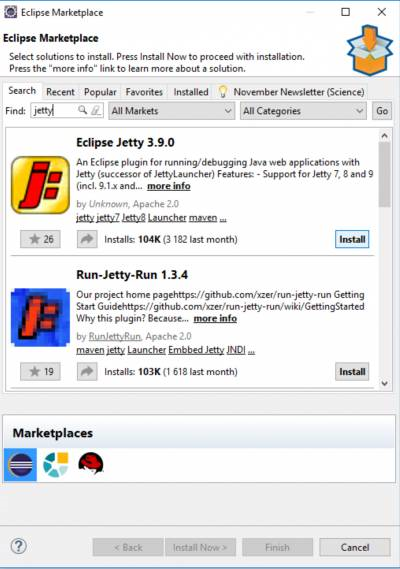Clear the Find field with the eraser icon
Viewport: 400px width, 569px height.
coord(95,110)
